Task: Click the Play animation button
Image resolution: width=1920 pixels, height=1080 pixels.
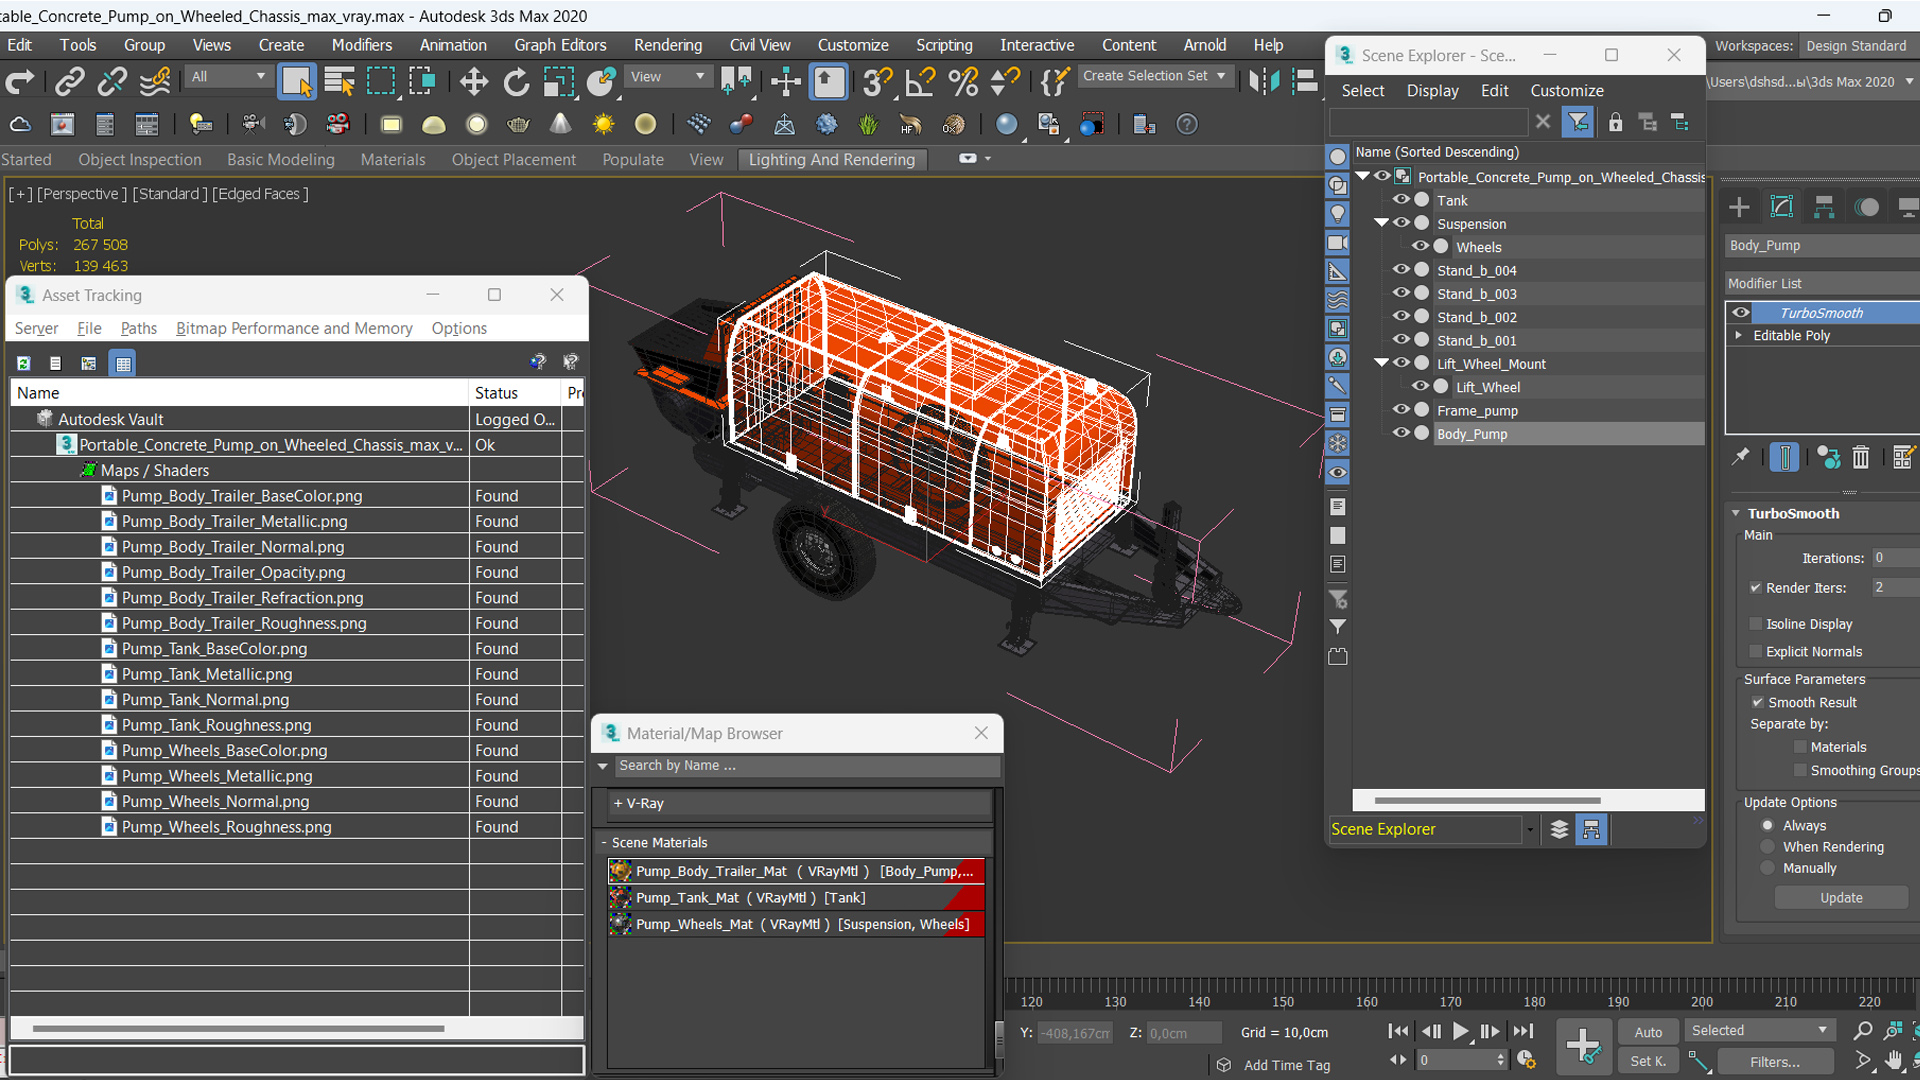Action: tap(1460, 1031)
